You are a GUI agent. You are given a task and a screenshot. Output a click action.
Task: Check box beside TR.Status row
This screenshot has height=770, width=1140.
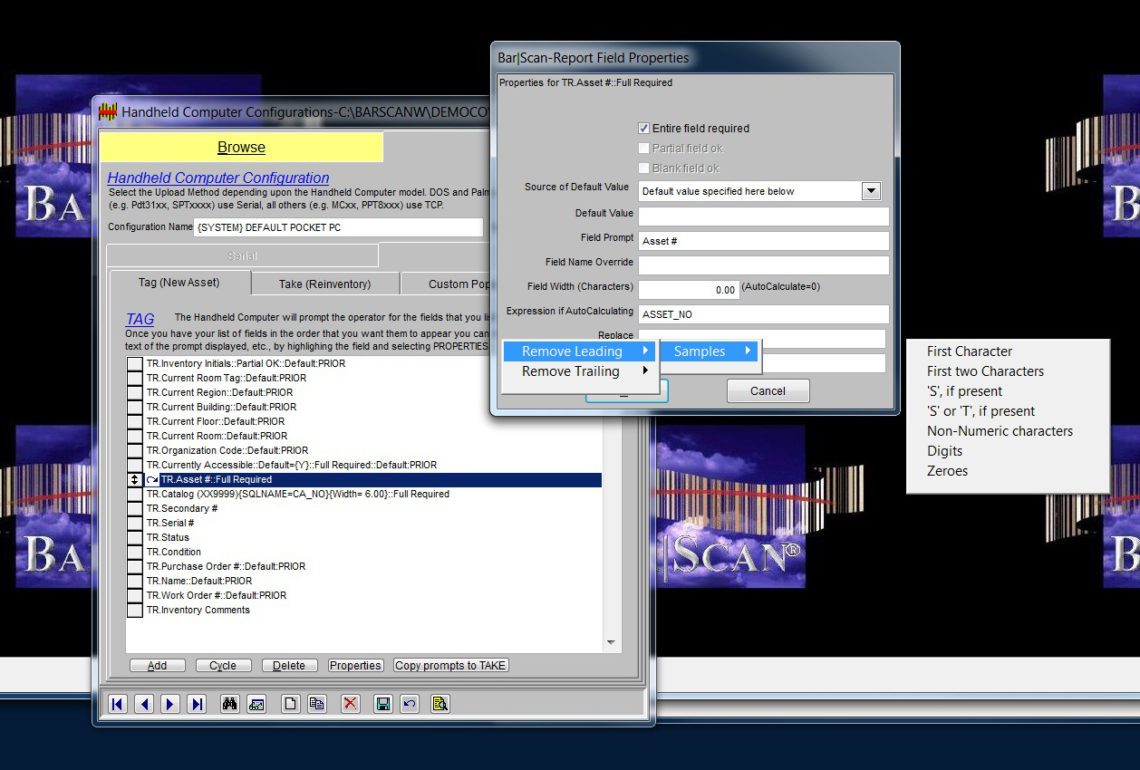click(x=135, y=537)
